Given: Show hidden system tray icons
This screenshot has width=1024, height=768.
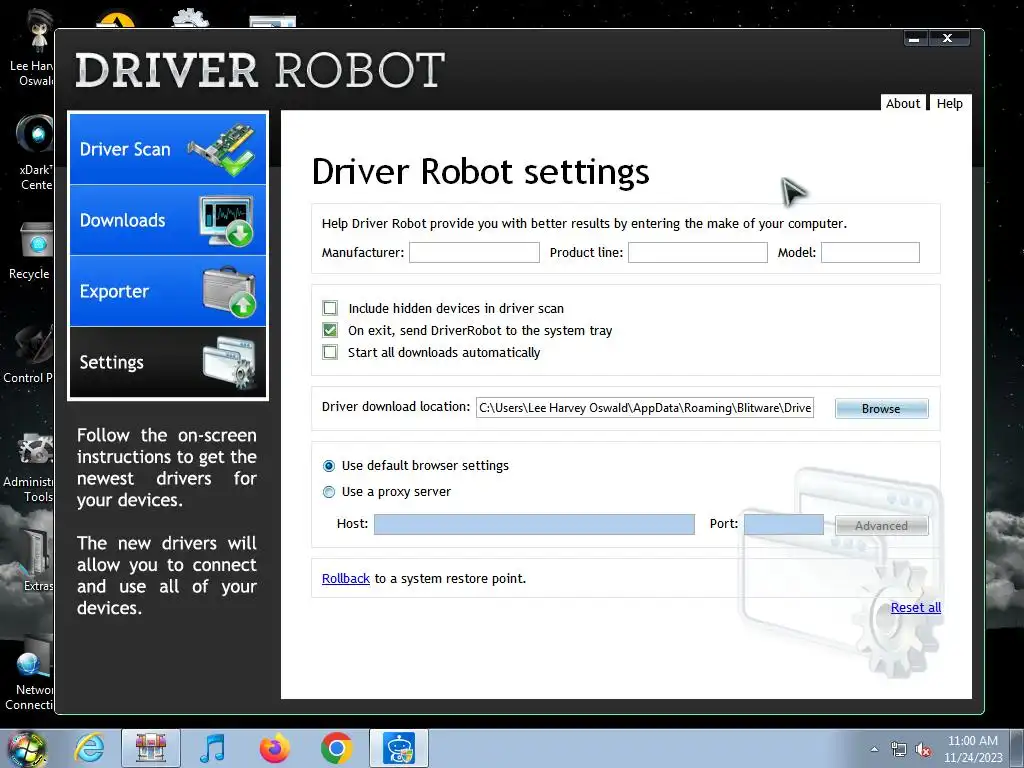Looking at the screenshot, I should coord(874,749).
